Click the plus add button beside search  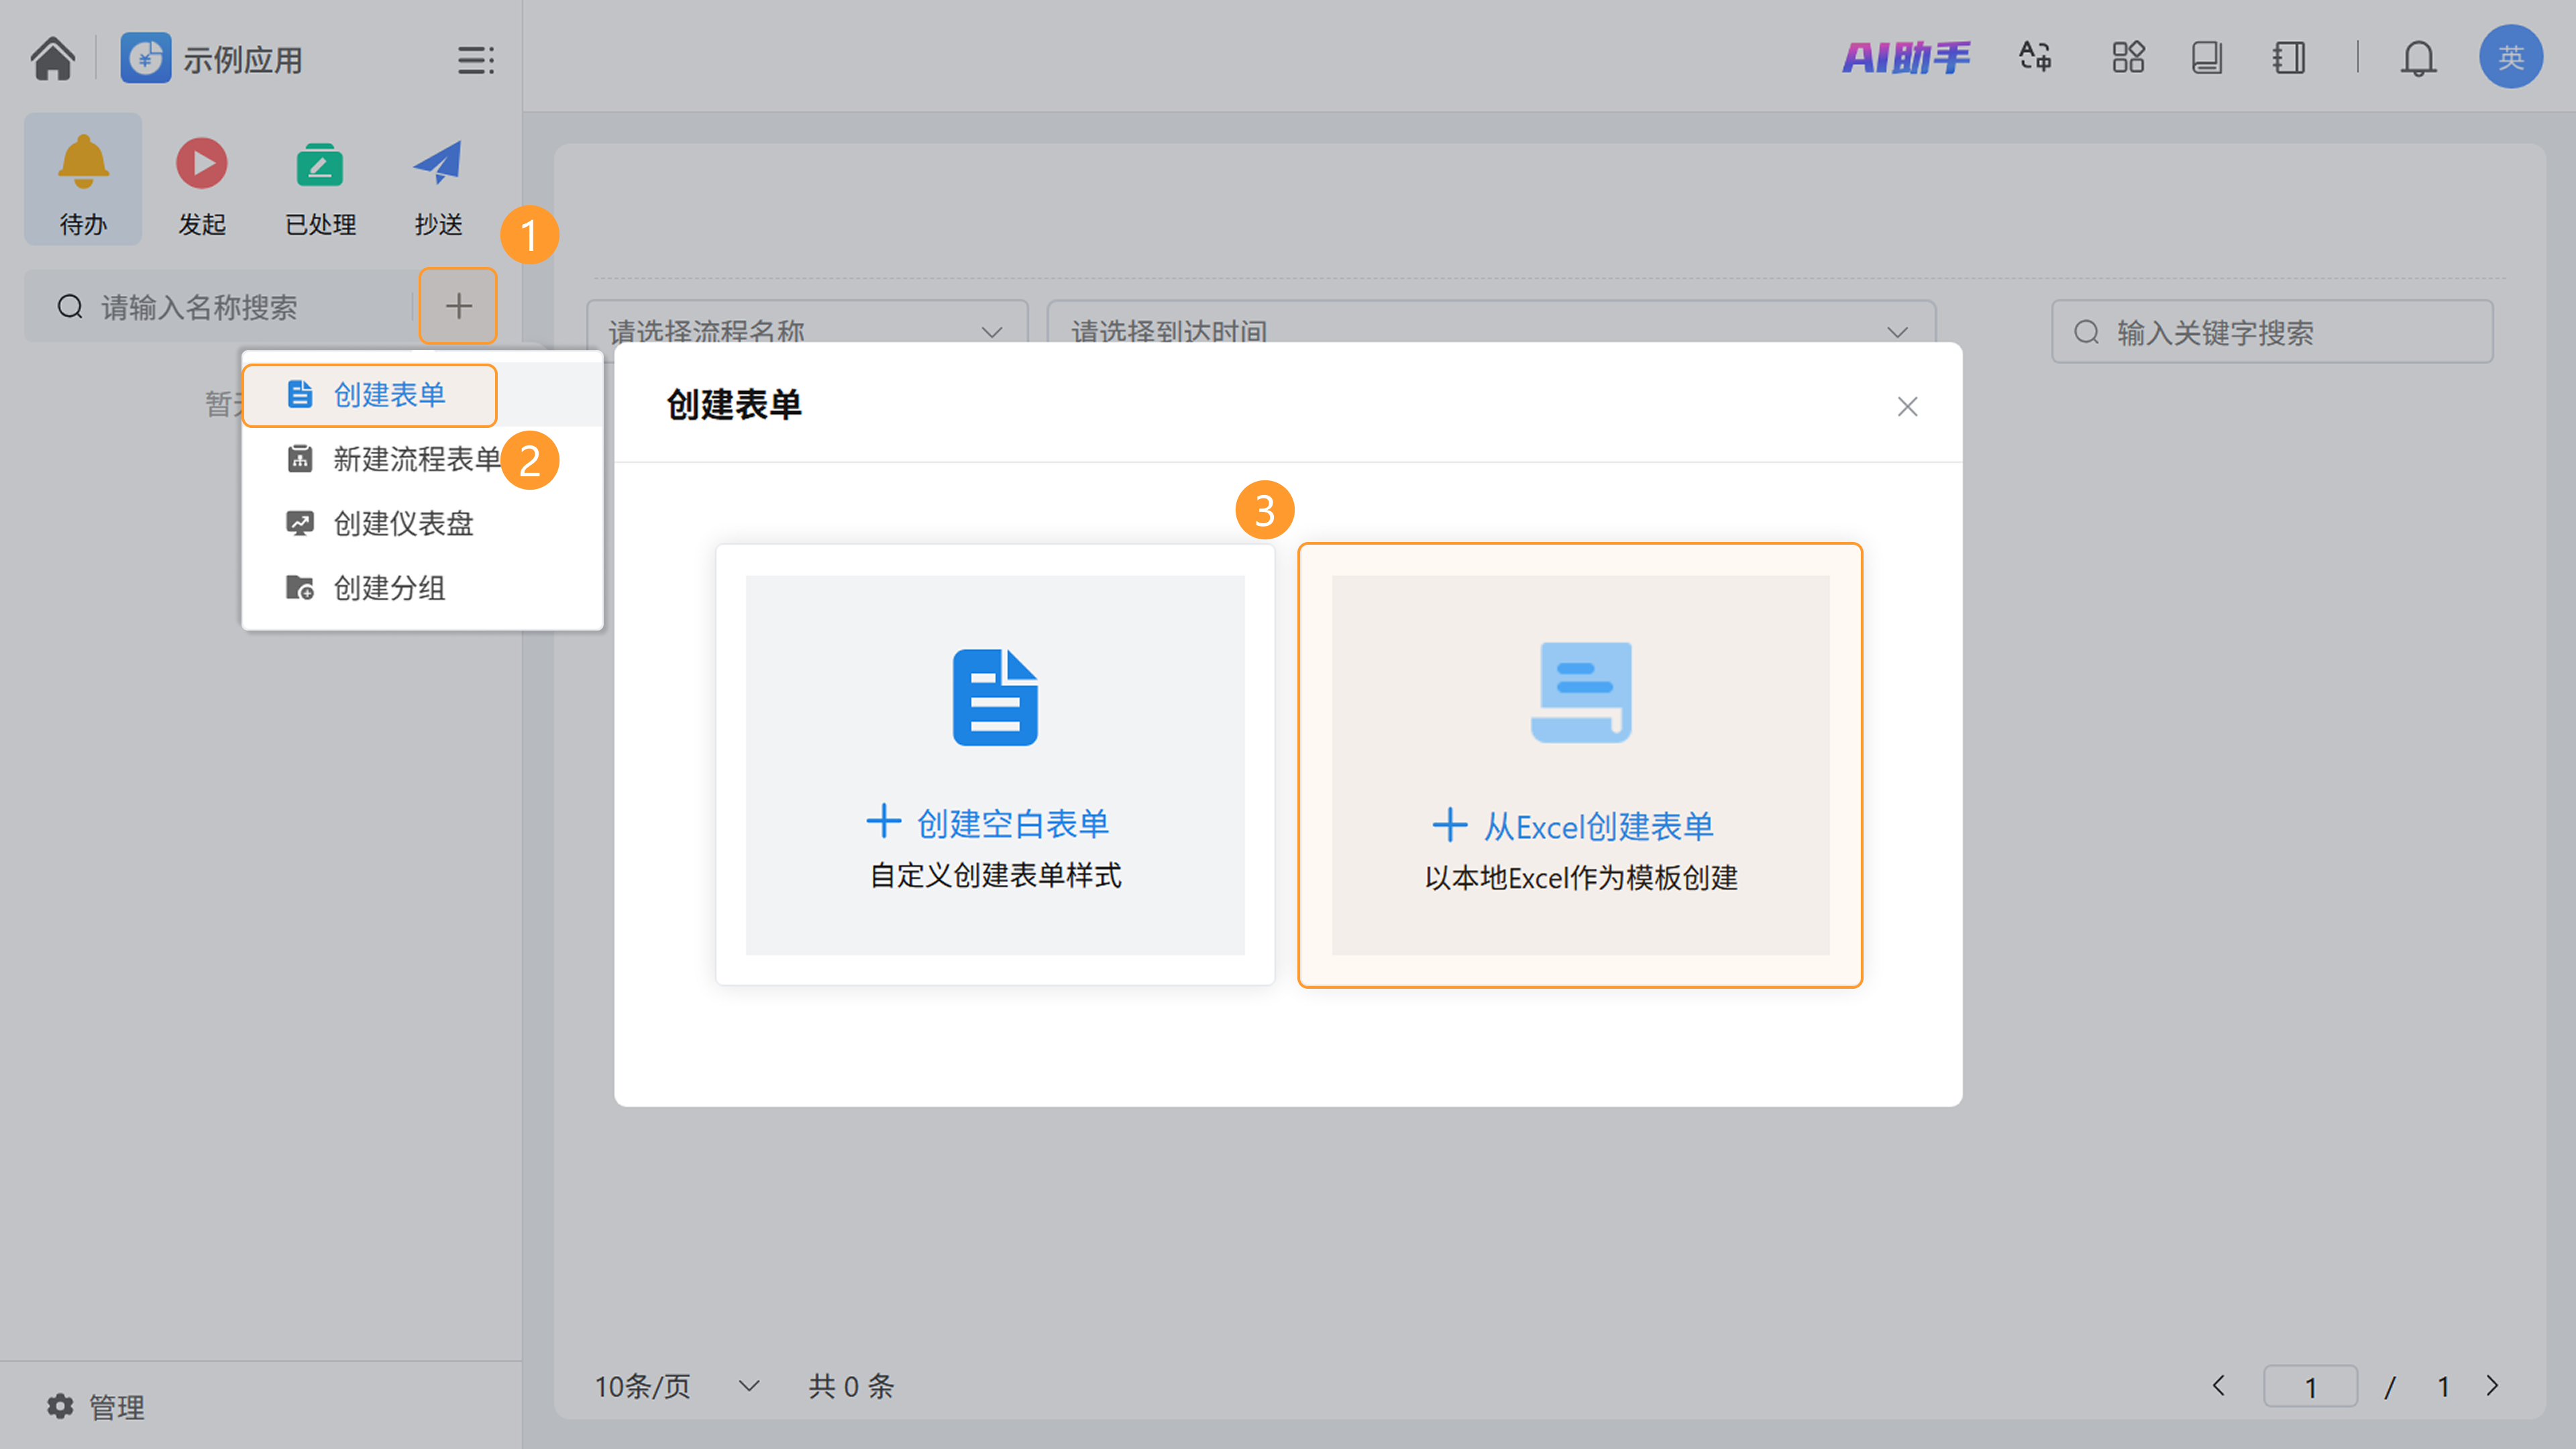(458, 306)
